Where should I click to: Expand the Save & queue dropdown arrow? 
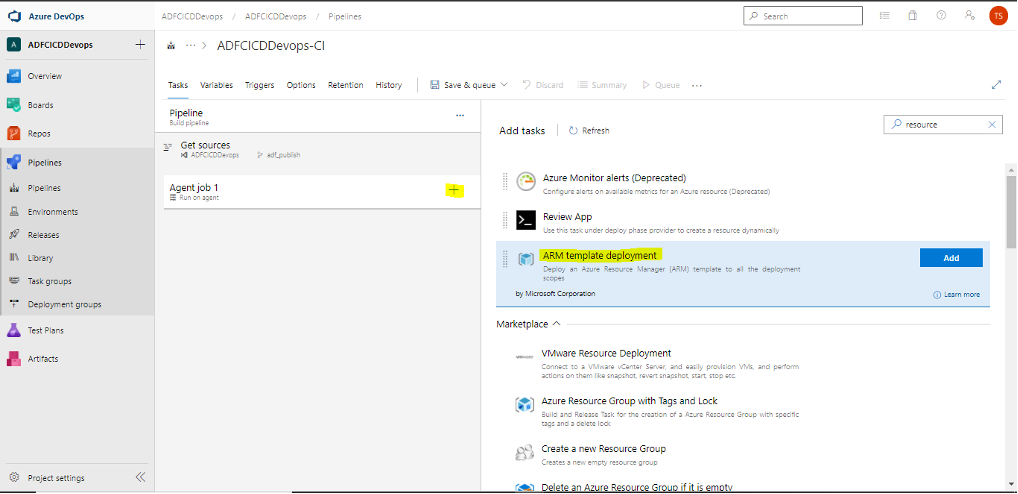point(504,85)
